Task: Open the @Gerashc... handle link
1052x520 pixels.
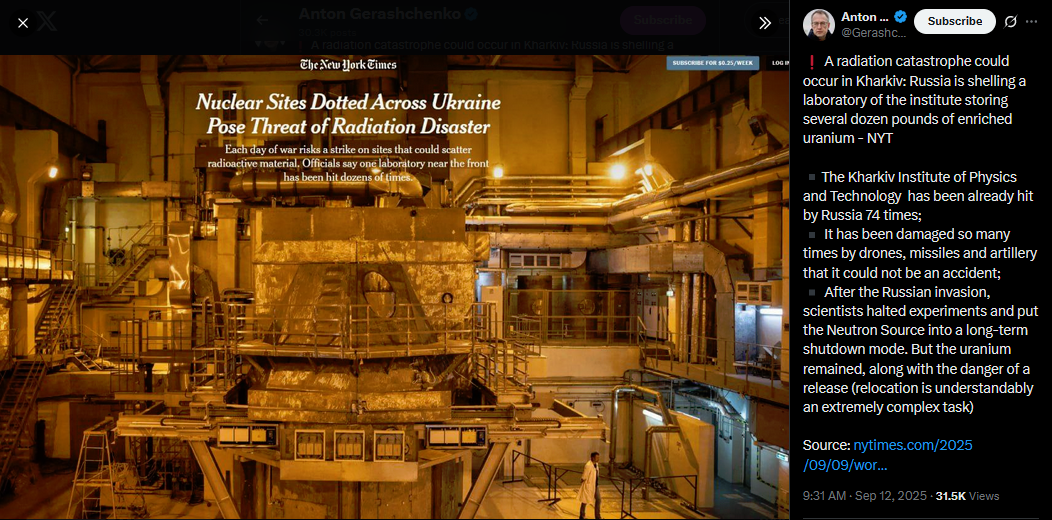Action: click(875, 32)
